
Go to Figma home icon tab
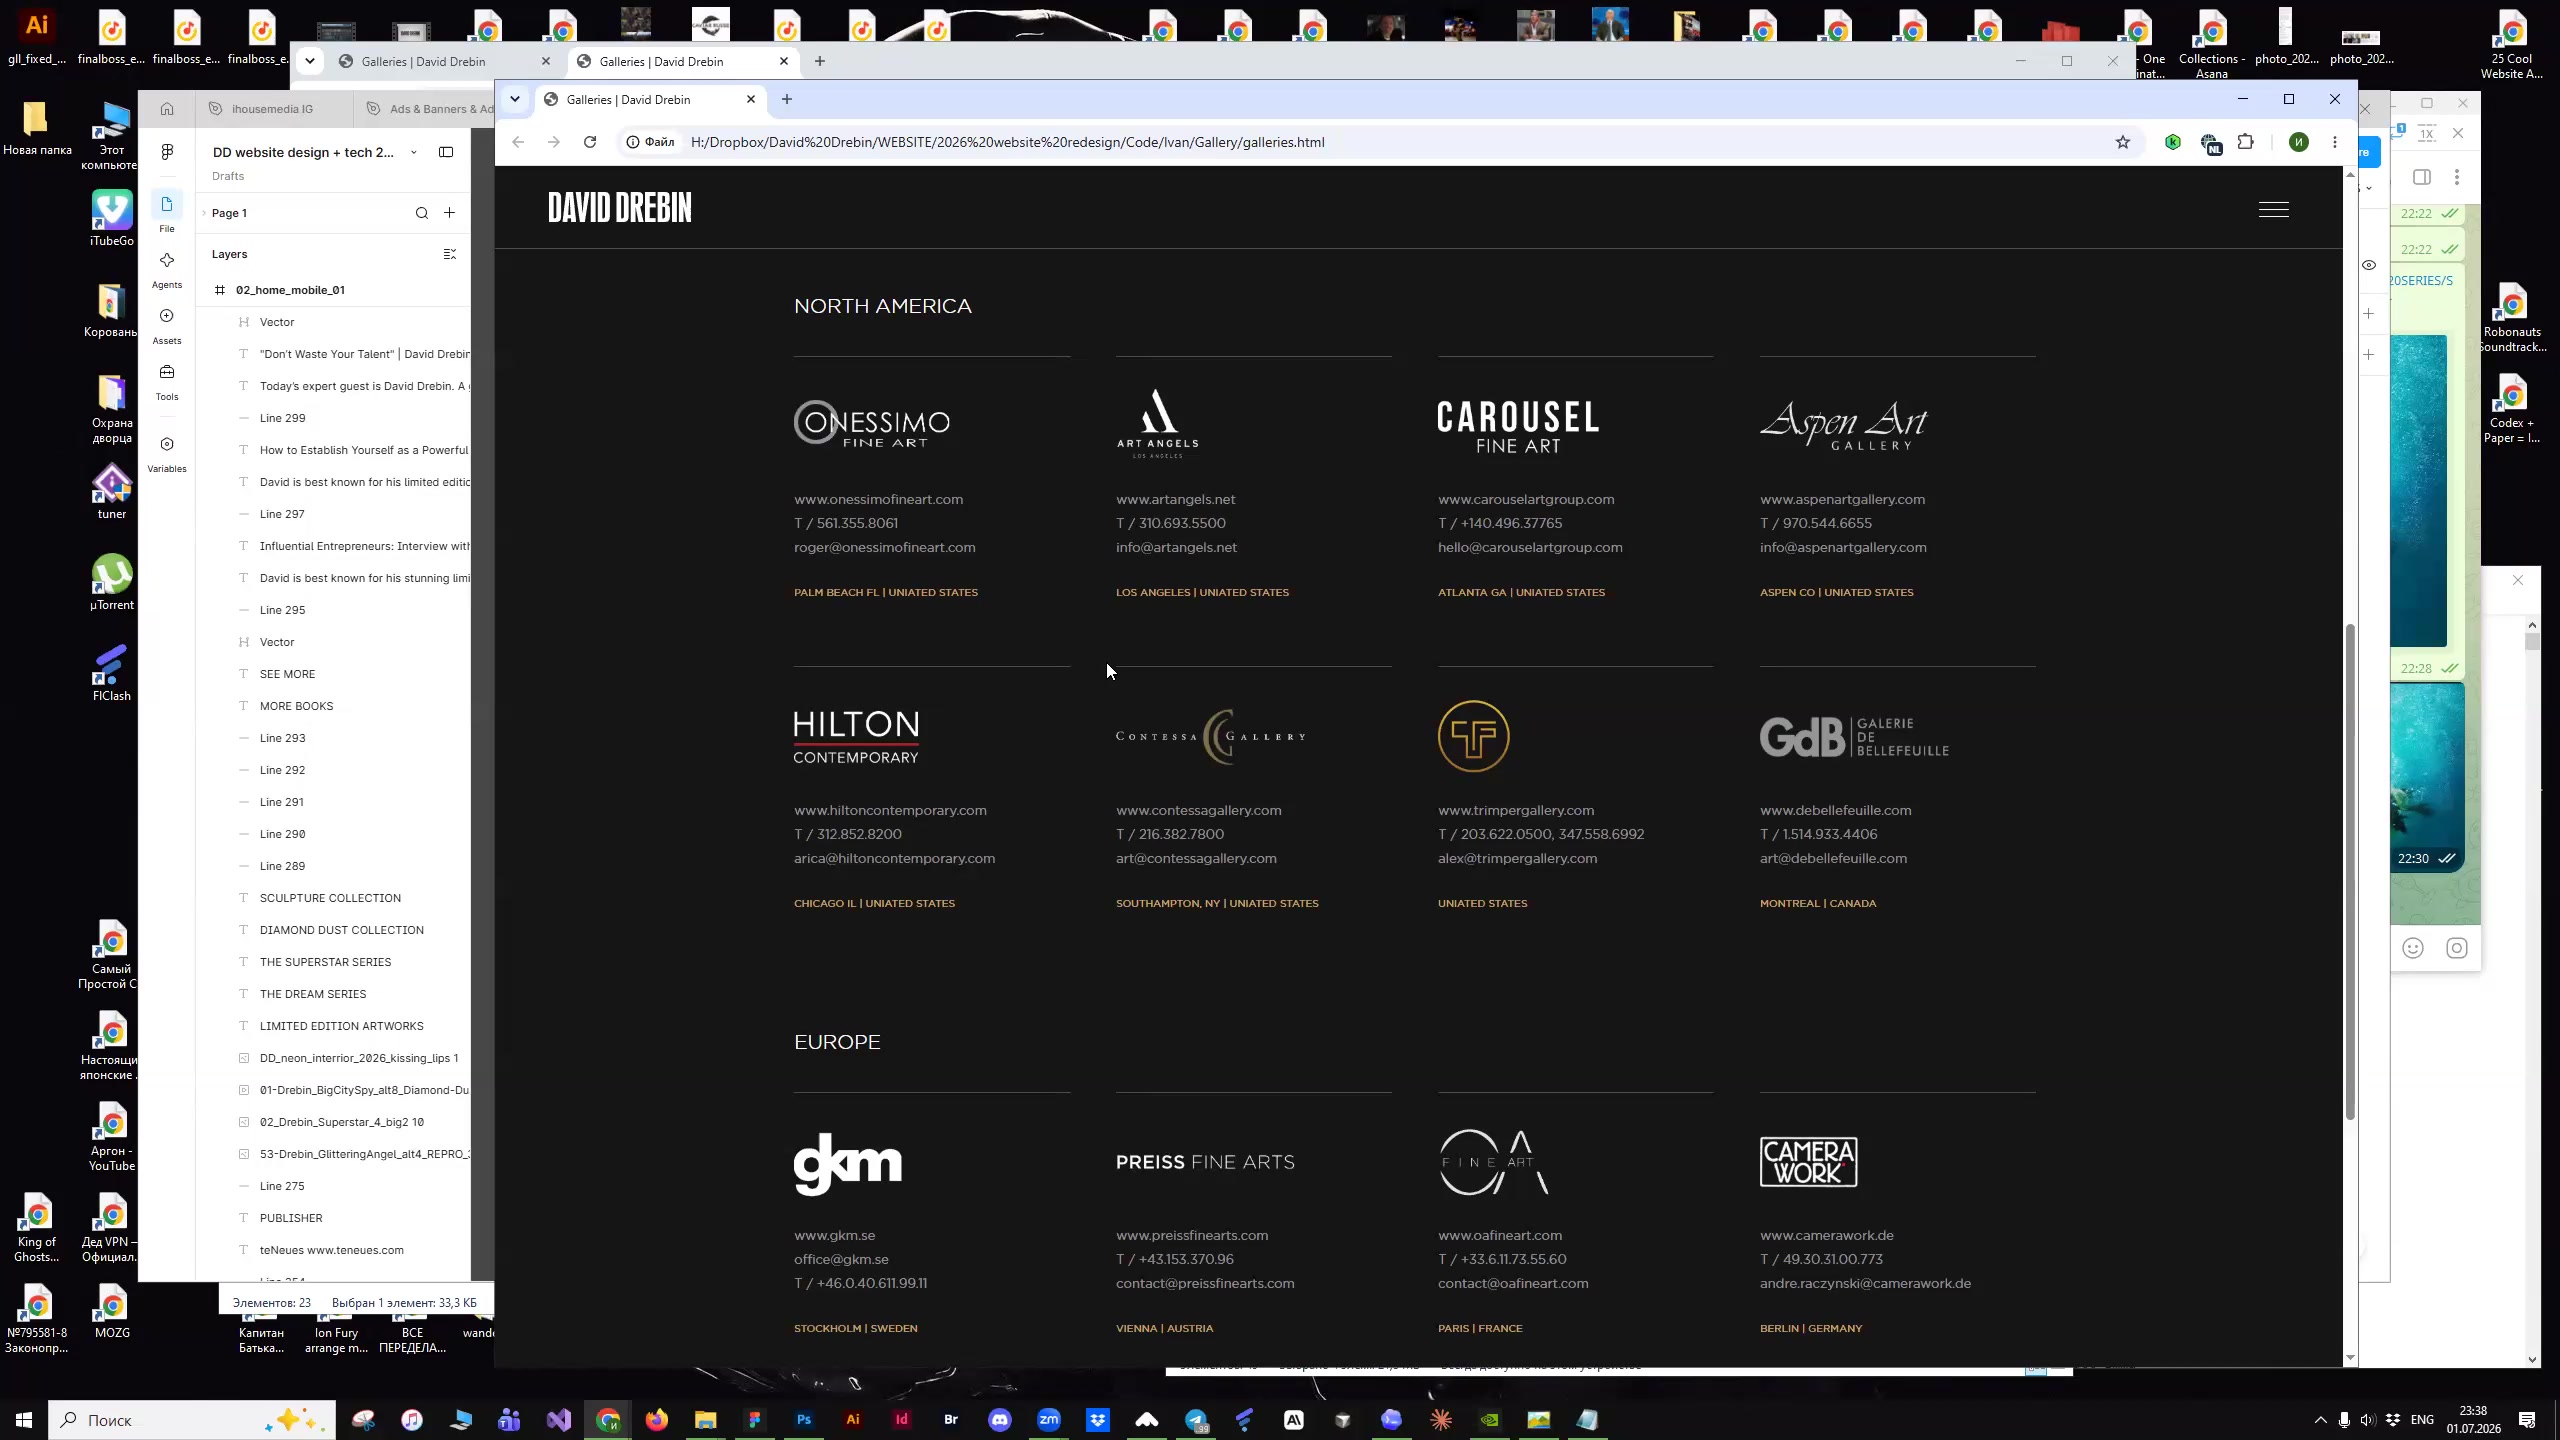[167, 109]
